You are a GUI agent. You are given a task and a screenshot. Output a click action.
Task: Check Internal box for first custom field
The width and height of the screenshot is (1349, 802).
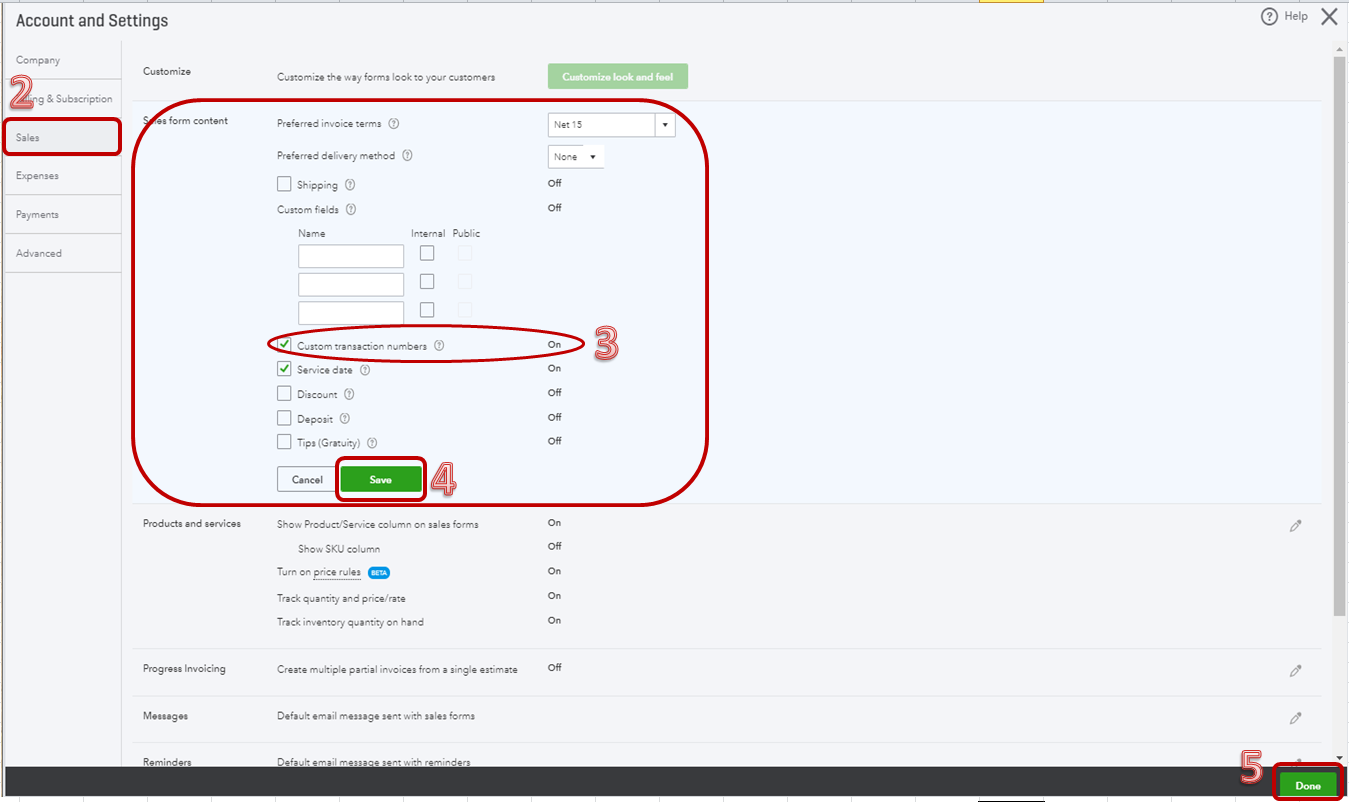427,253
